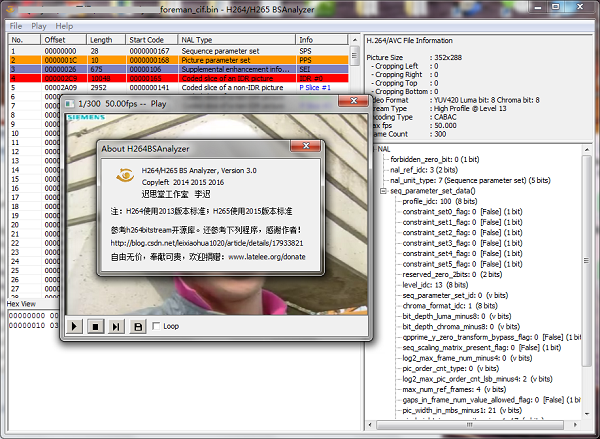Select Supplemental enhancement info row
Screen dimensions: 600x439
pos(179,69)
